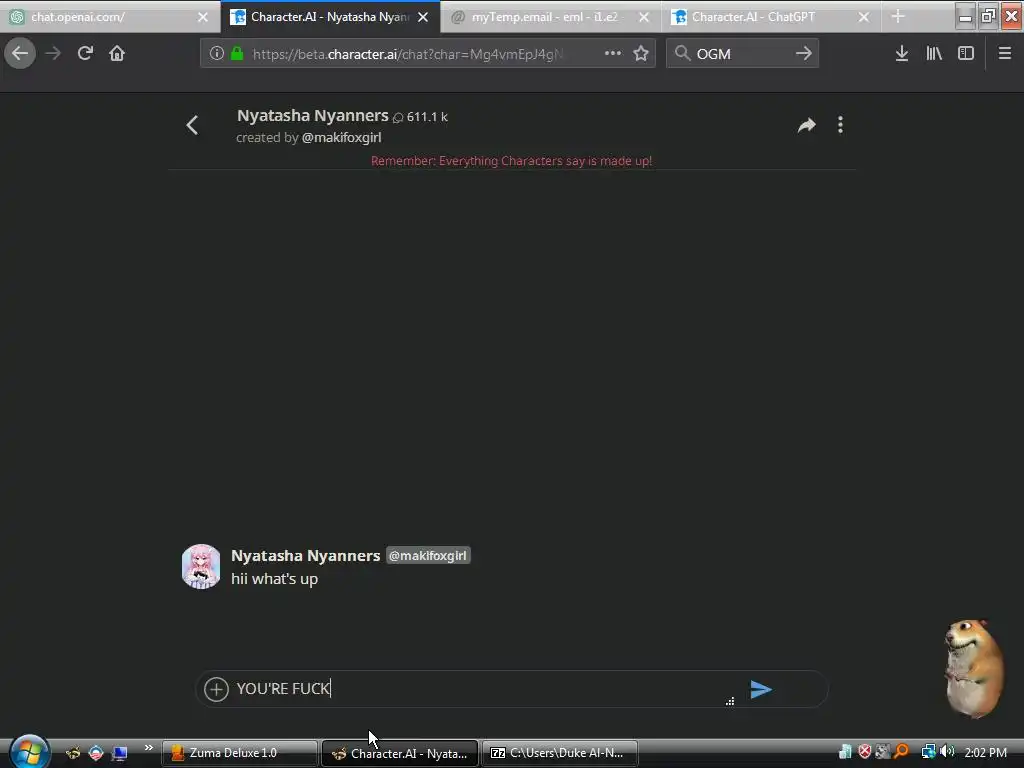Select Character.AI taskbar button

[400, 754]
